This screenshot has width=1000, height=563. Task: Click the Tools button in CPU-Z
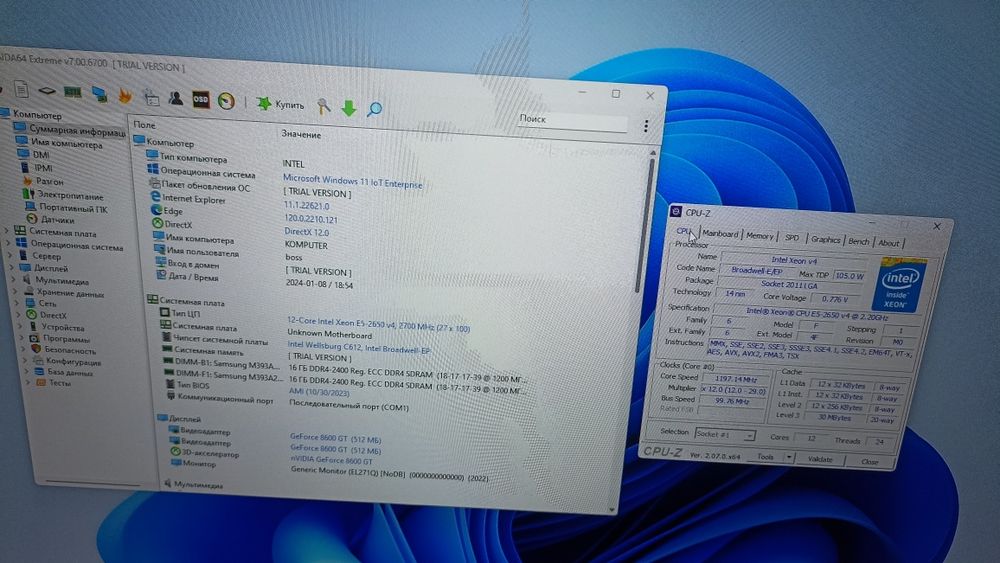pos(765,457)
